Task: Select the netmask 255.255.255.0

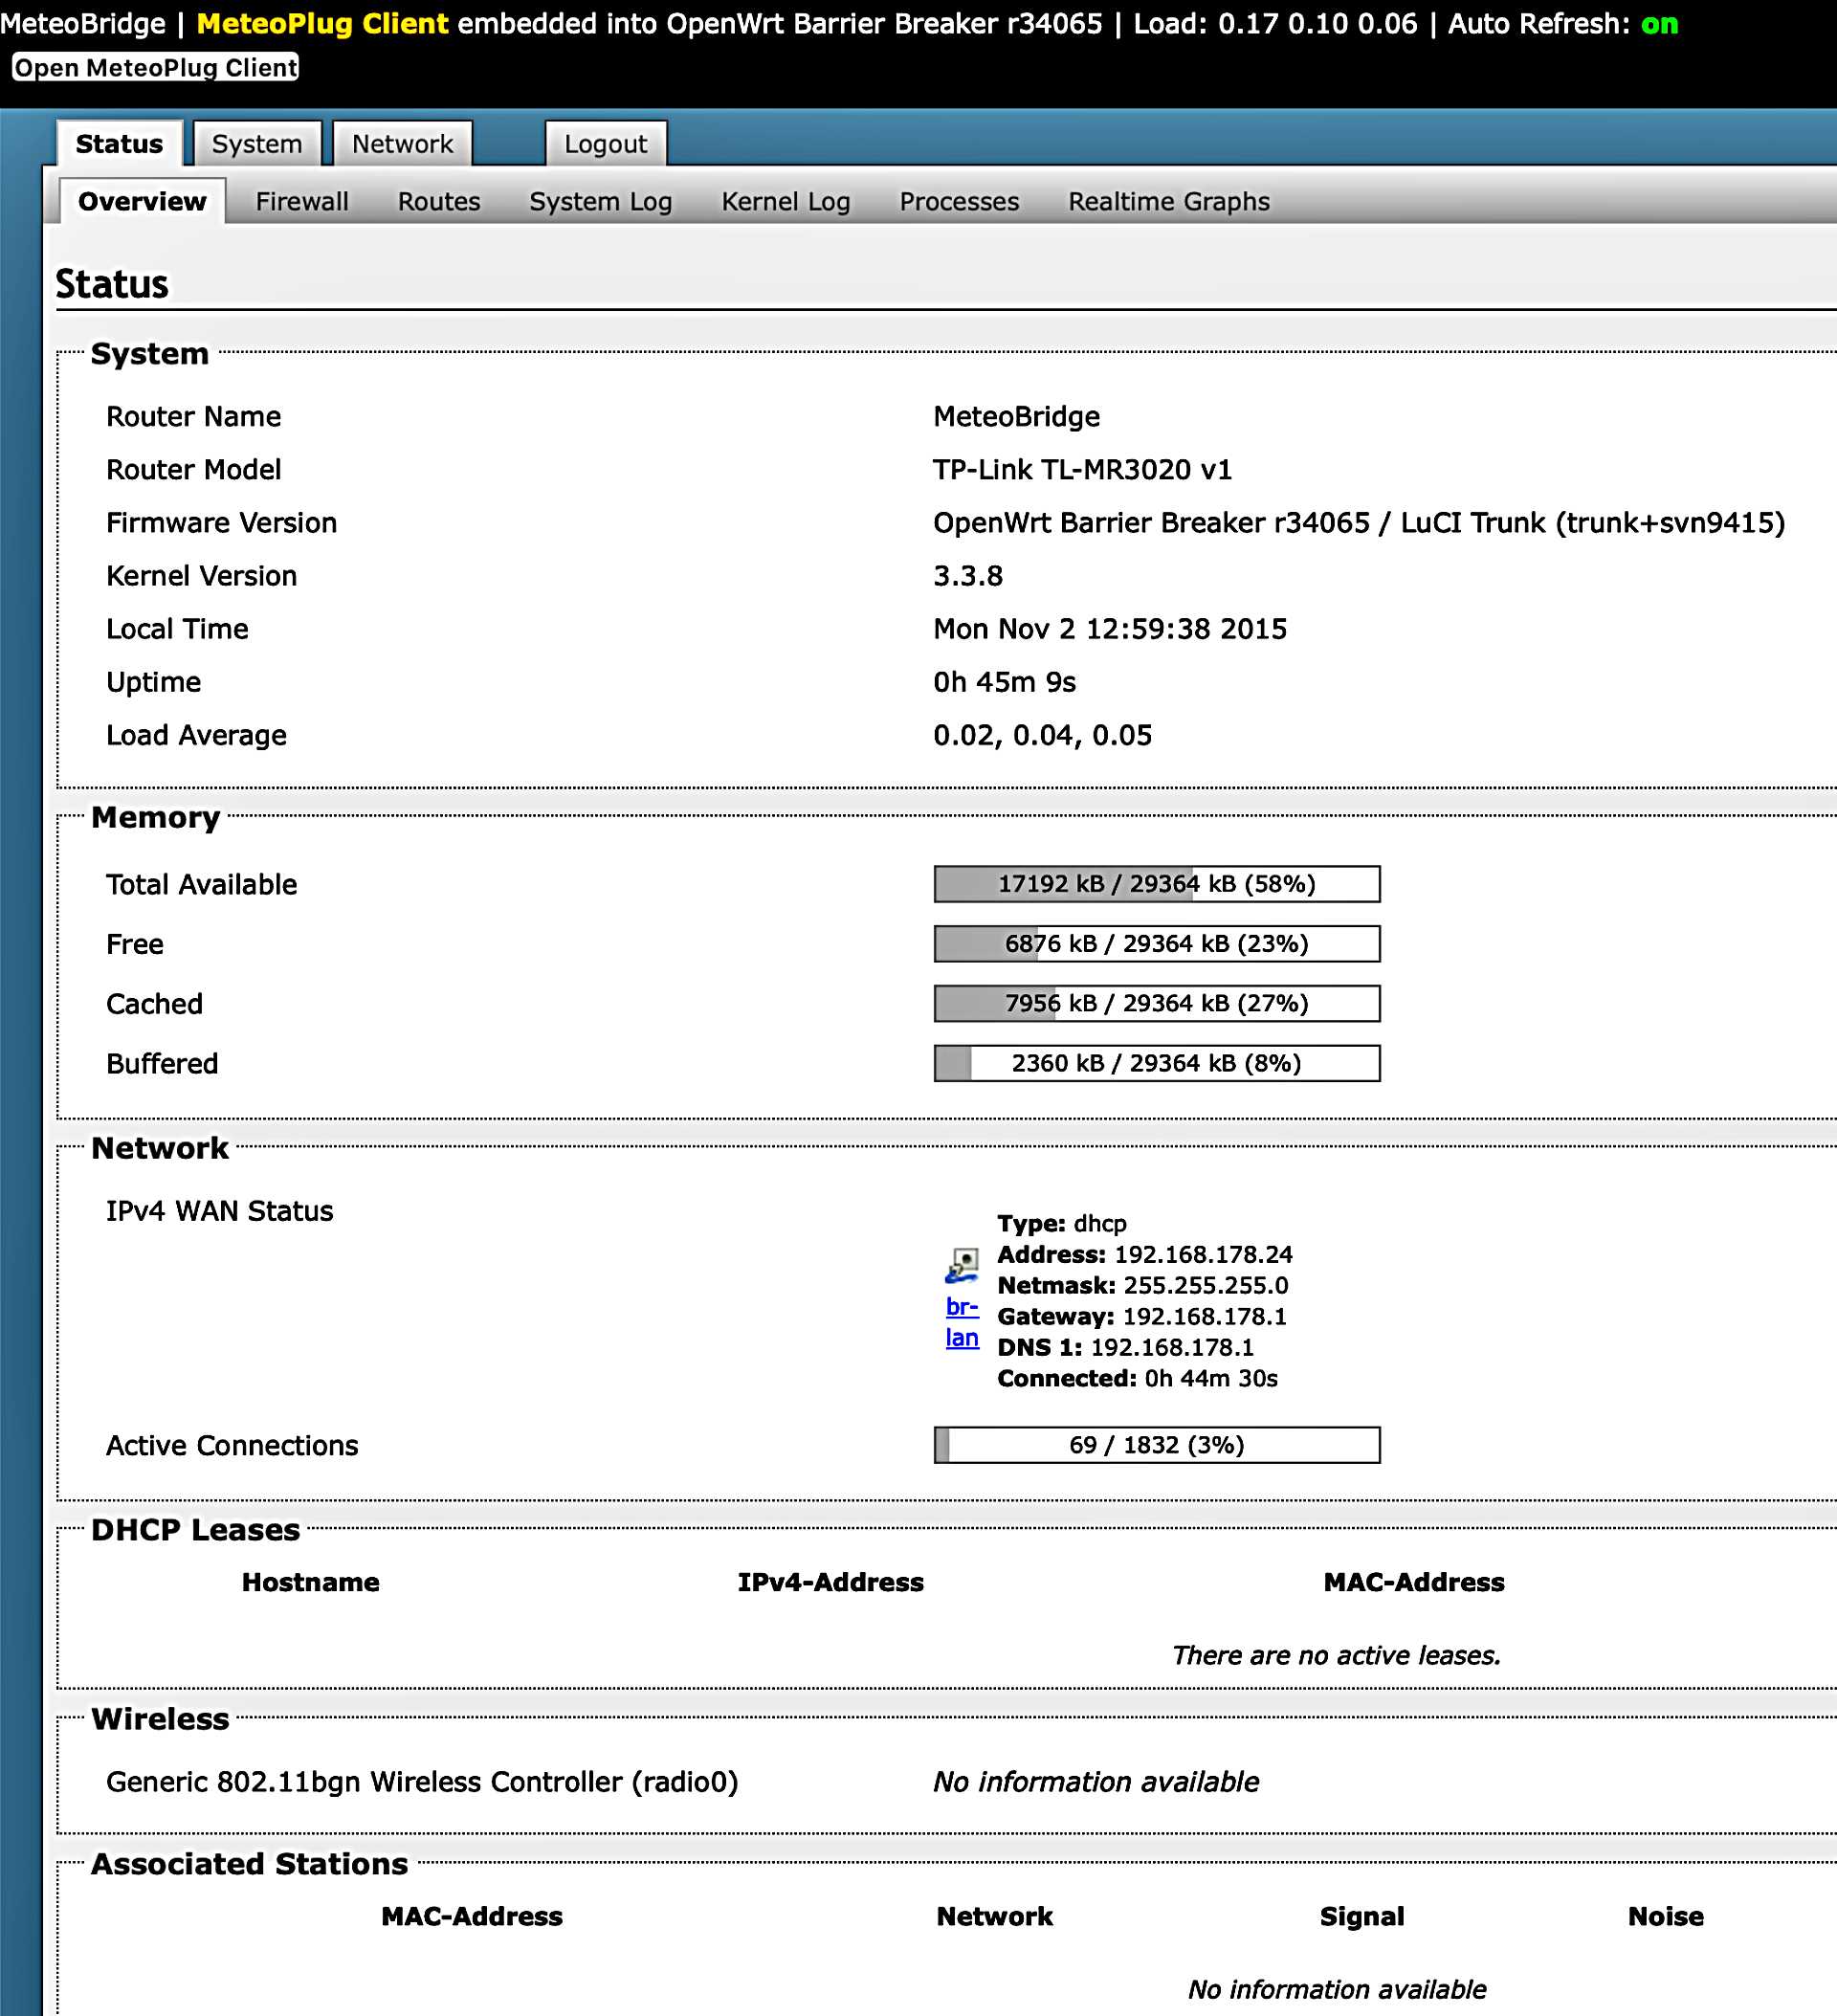Action: pyautogui.click(x=1205, y=1285)
